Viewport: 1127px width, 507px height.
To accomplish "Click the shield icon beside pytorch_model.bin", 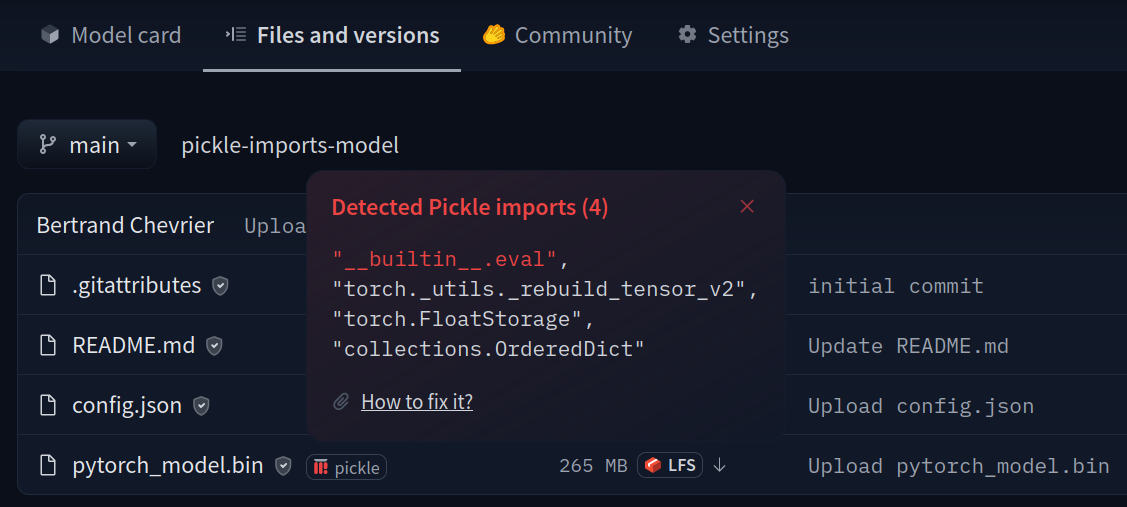I will [284, 466].
